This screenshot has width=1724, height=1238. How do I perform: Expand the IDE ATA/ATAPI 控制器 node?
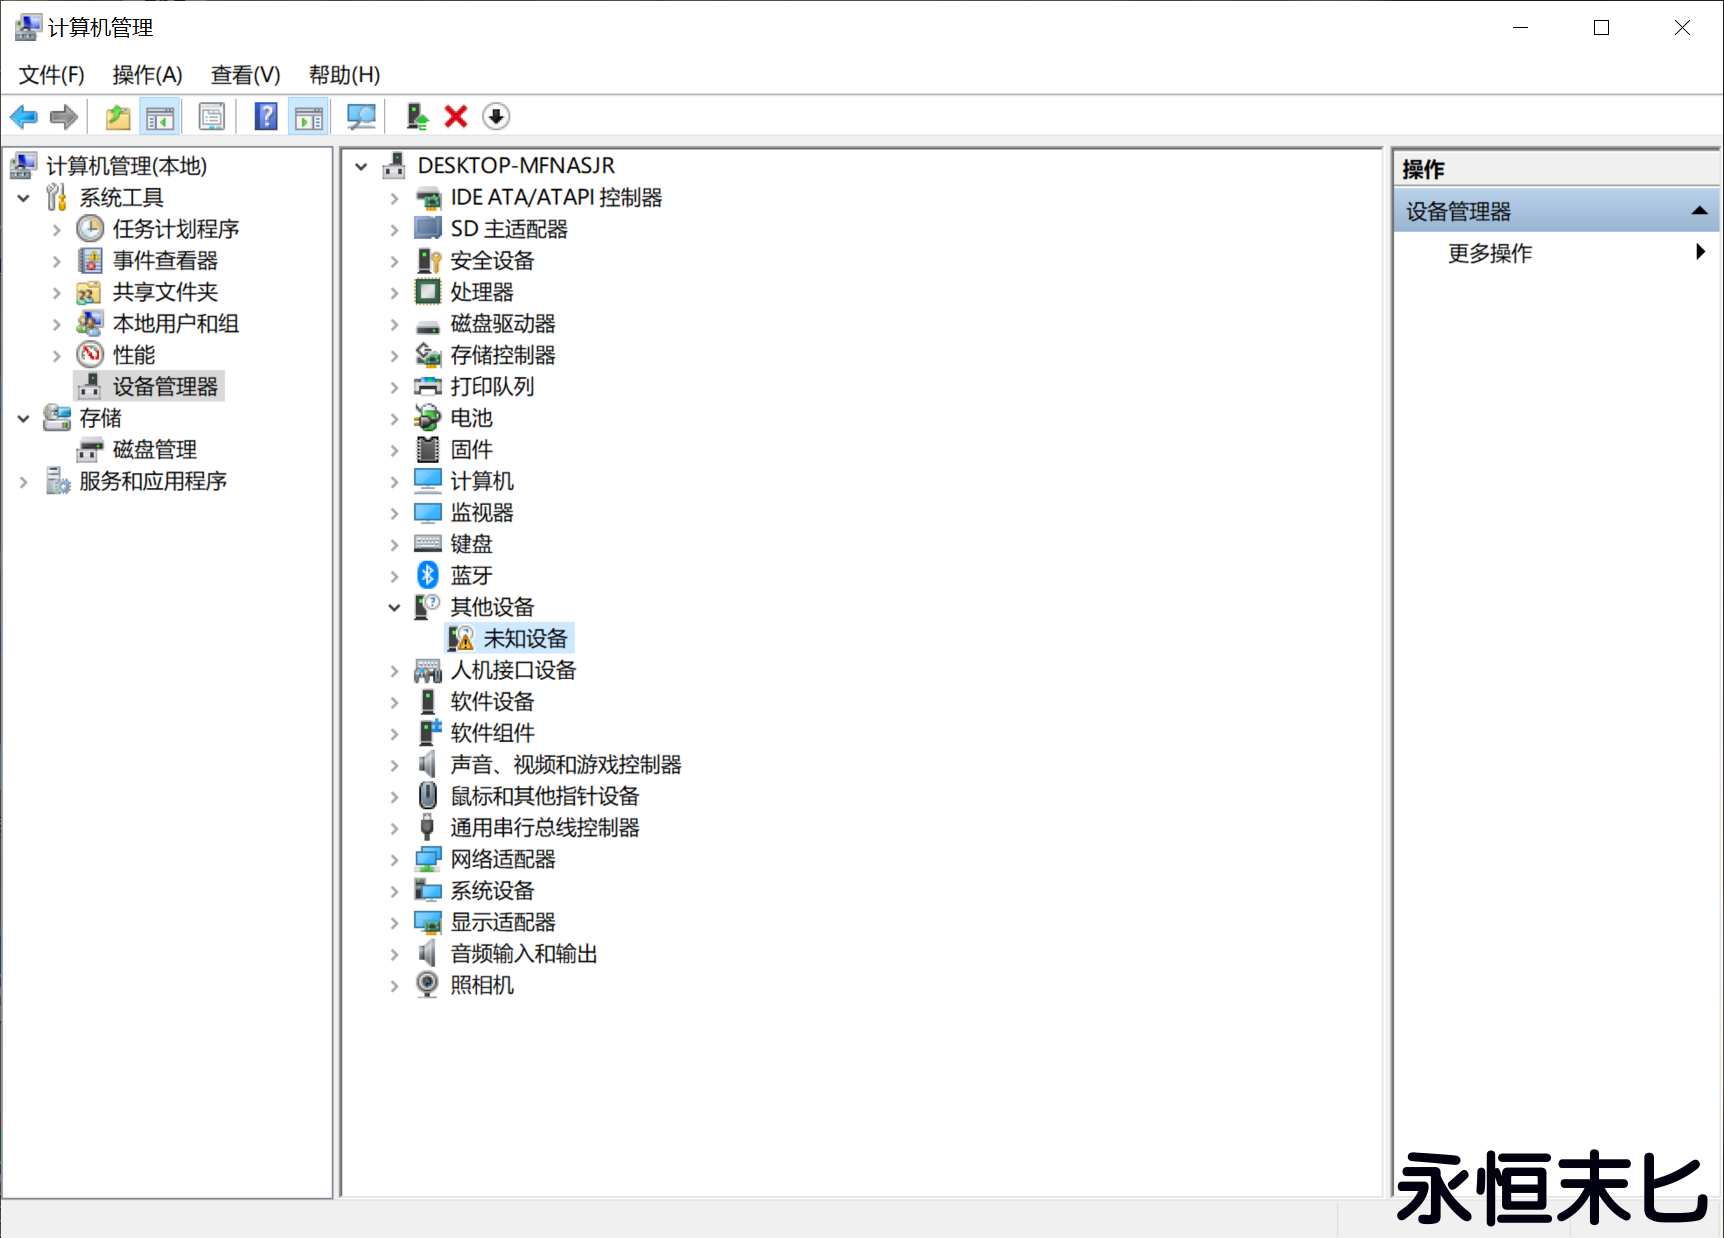392,197
